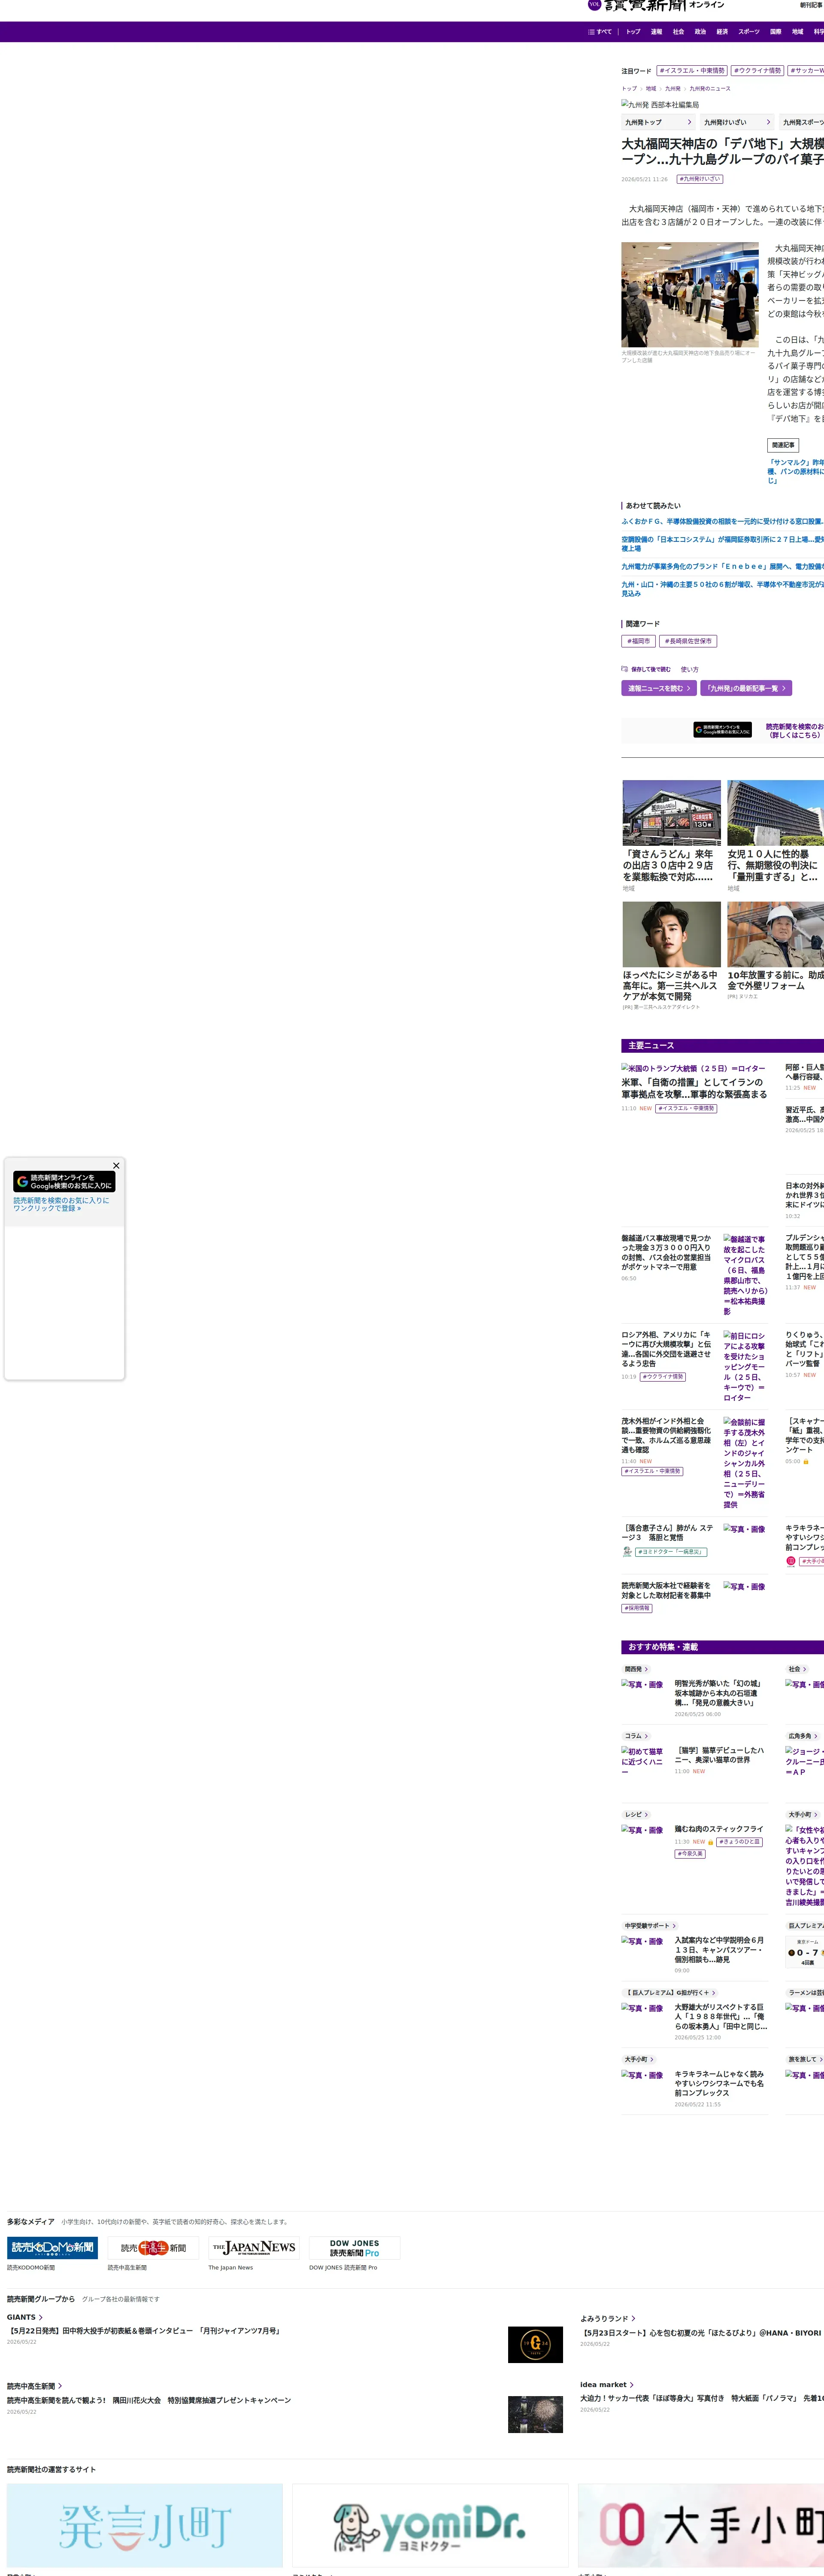Close the Google favorites popup
This screenshot has width=824, height=2576.
(116, 1165)
